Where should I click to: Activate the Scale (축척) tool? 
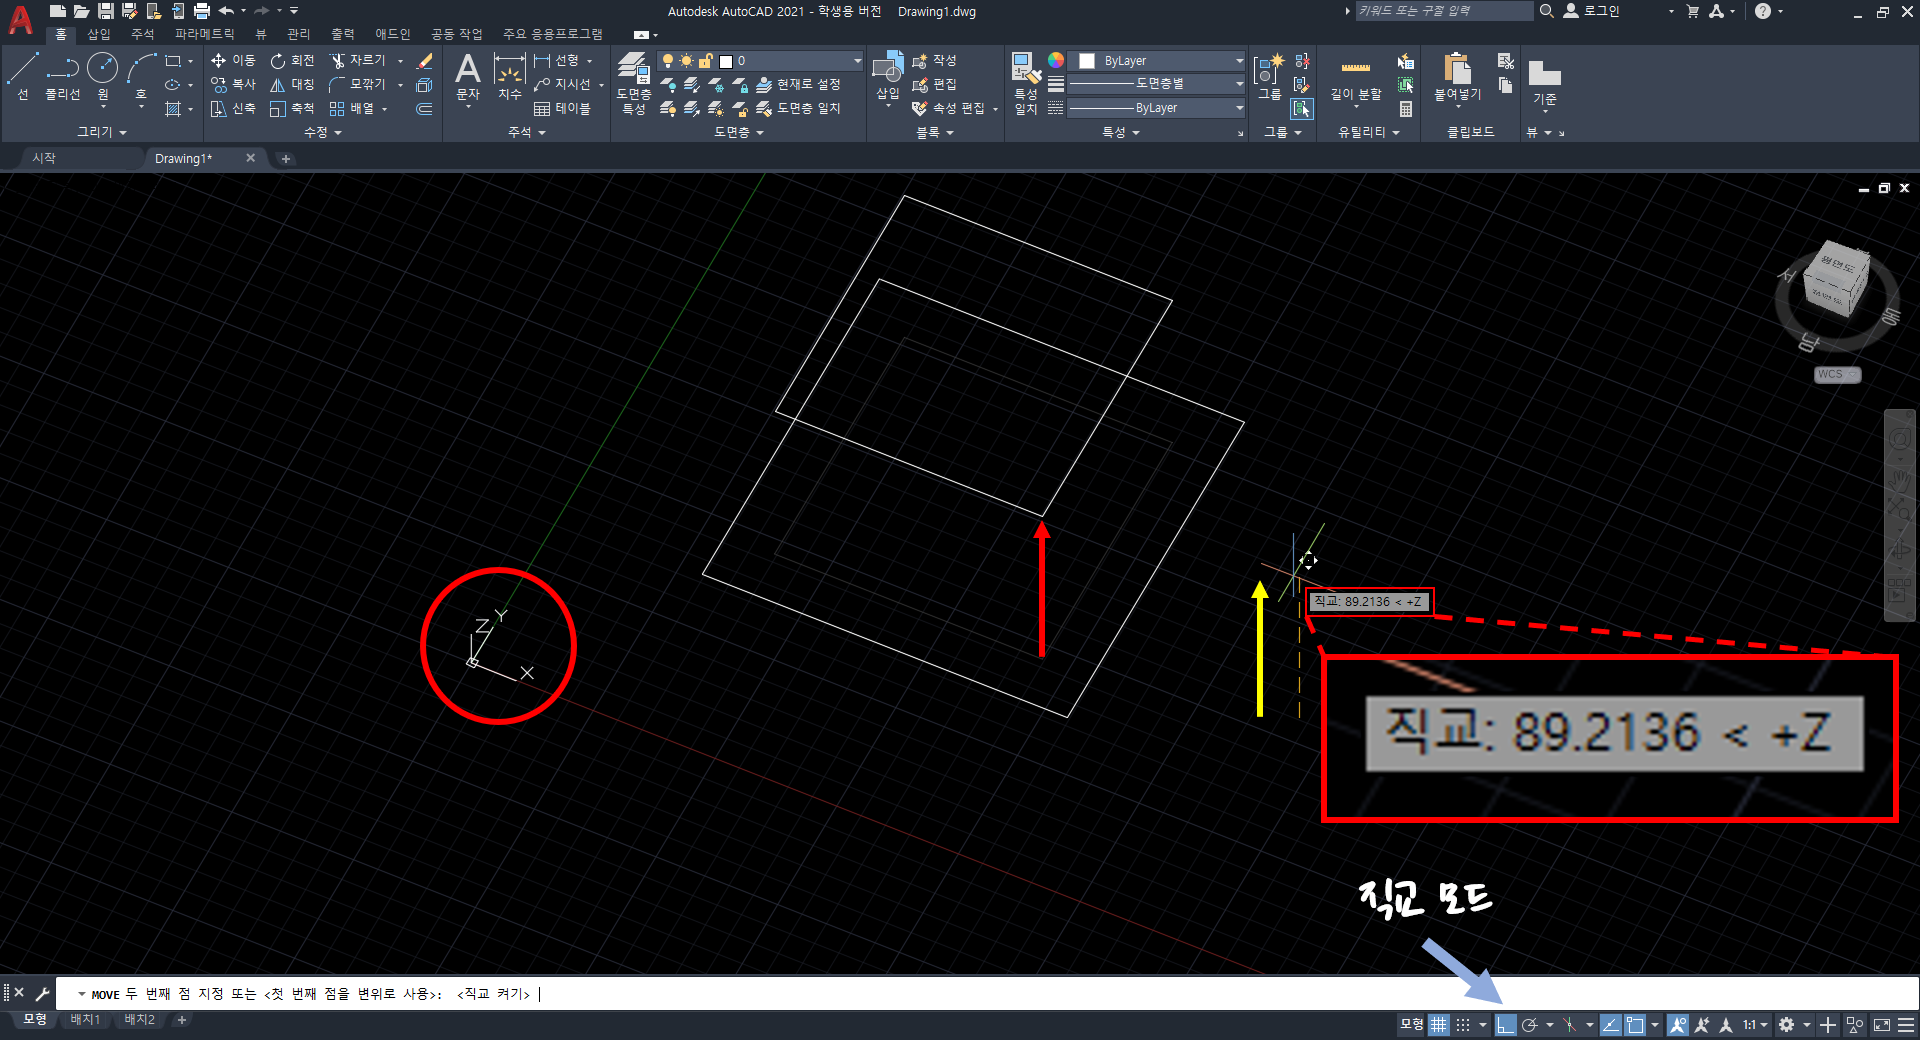point(292,108)
